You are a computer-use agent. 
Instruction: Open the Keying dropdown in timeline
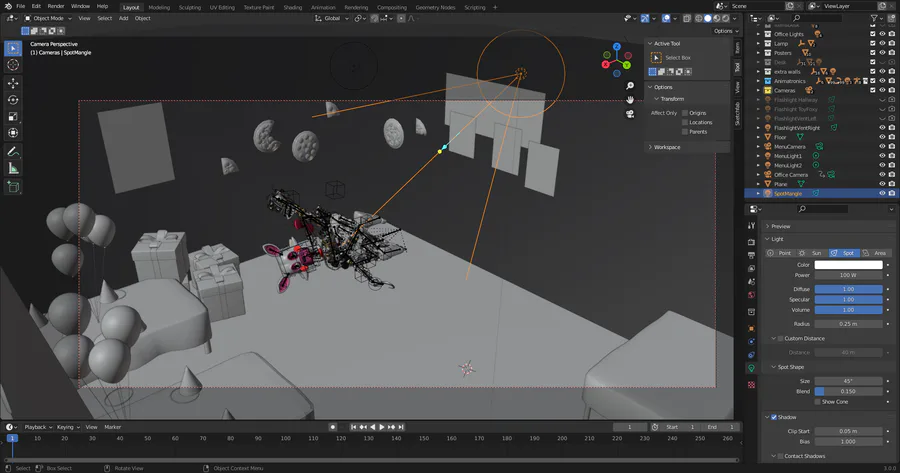point(68,427)
